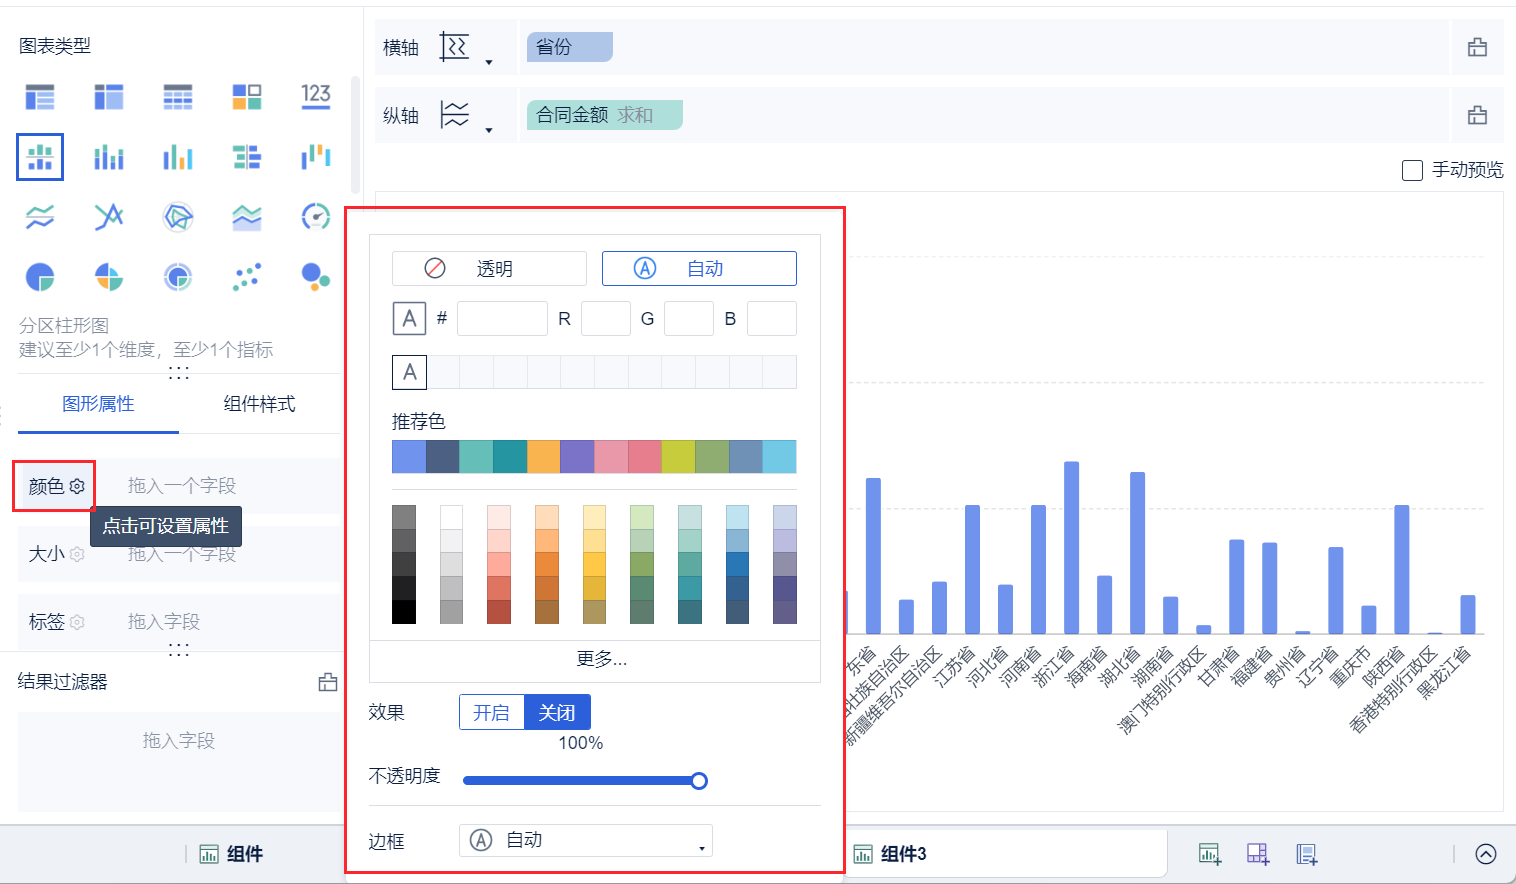This screenshot has height=884, width=1516.
Task: Click the 不透明度 slider handle
Action: click(x=699, y=781)
